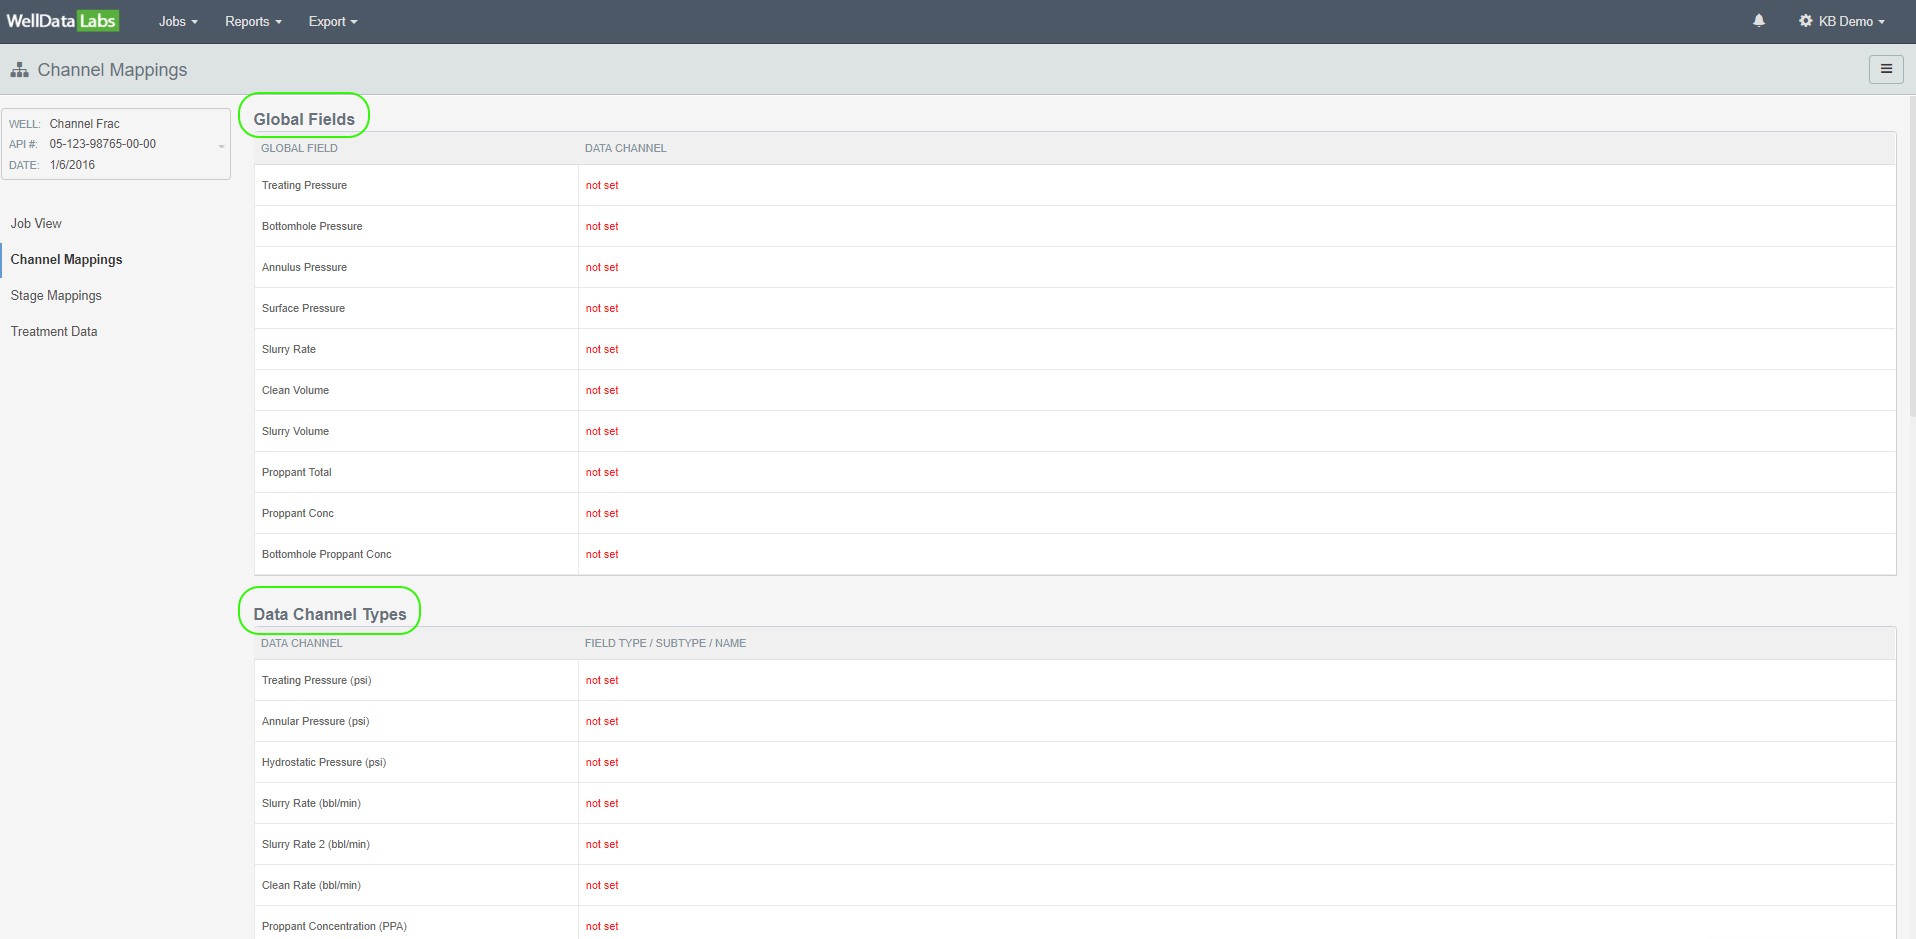Click the Channel Mappings sitemap icon
Image resolution: width=1916 pixels, height=939 pixels.
[x=19, y=70]
